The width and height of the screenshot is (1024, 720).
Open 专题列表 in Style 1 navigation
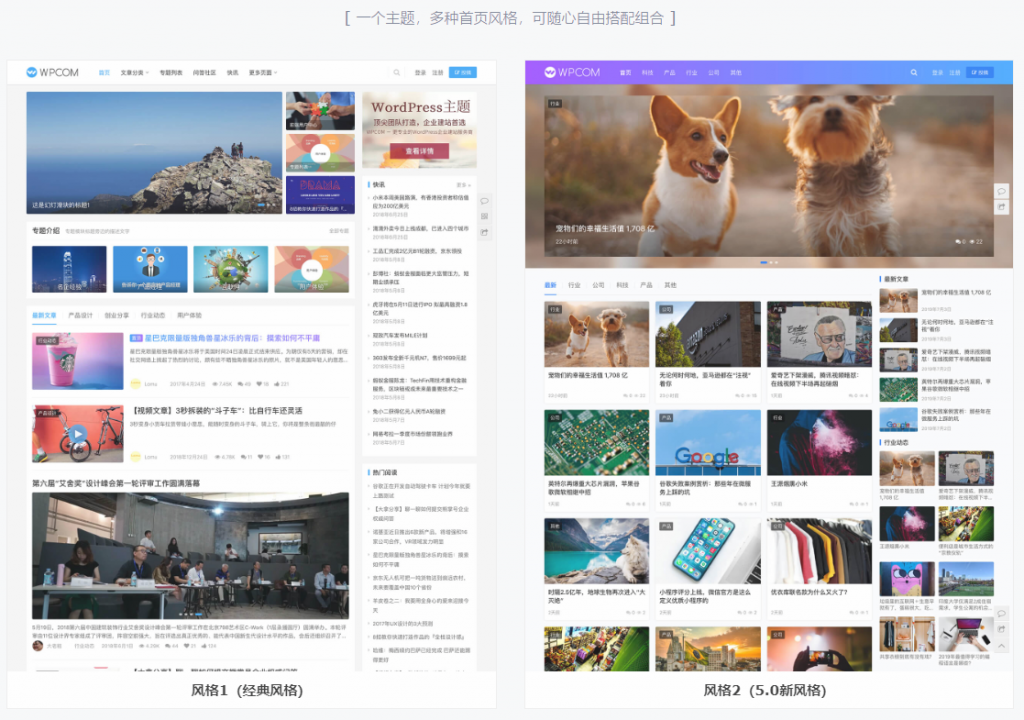(x=171, y=73)
